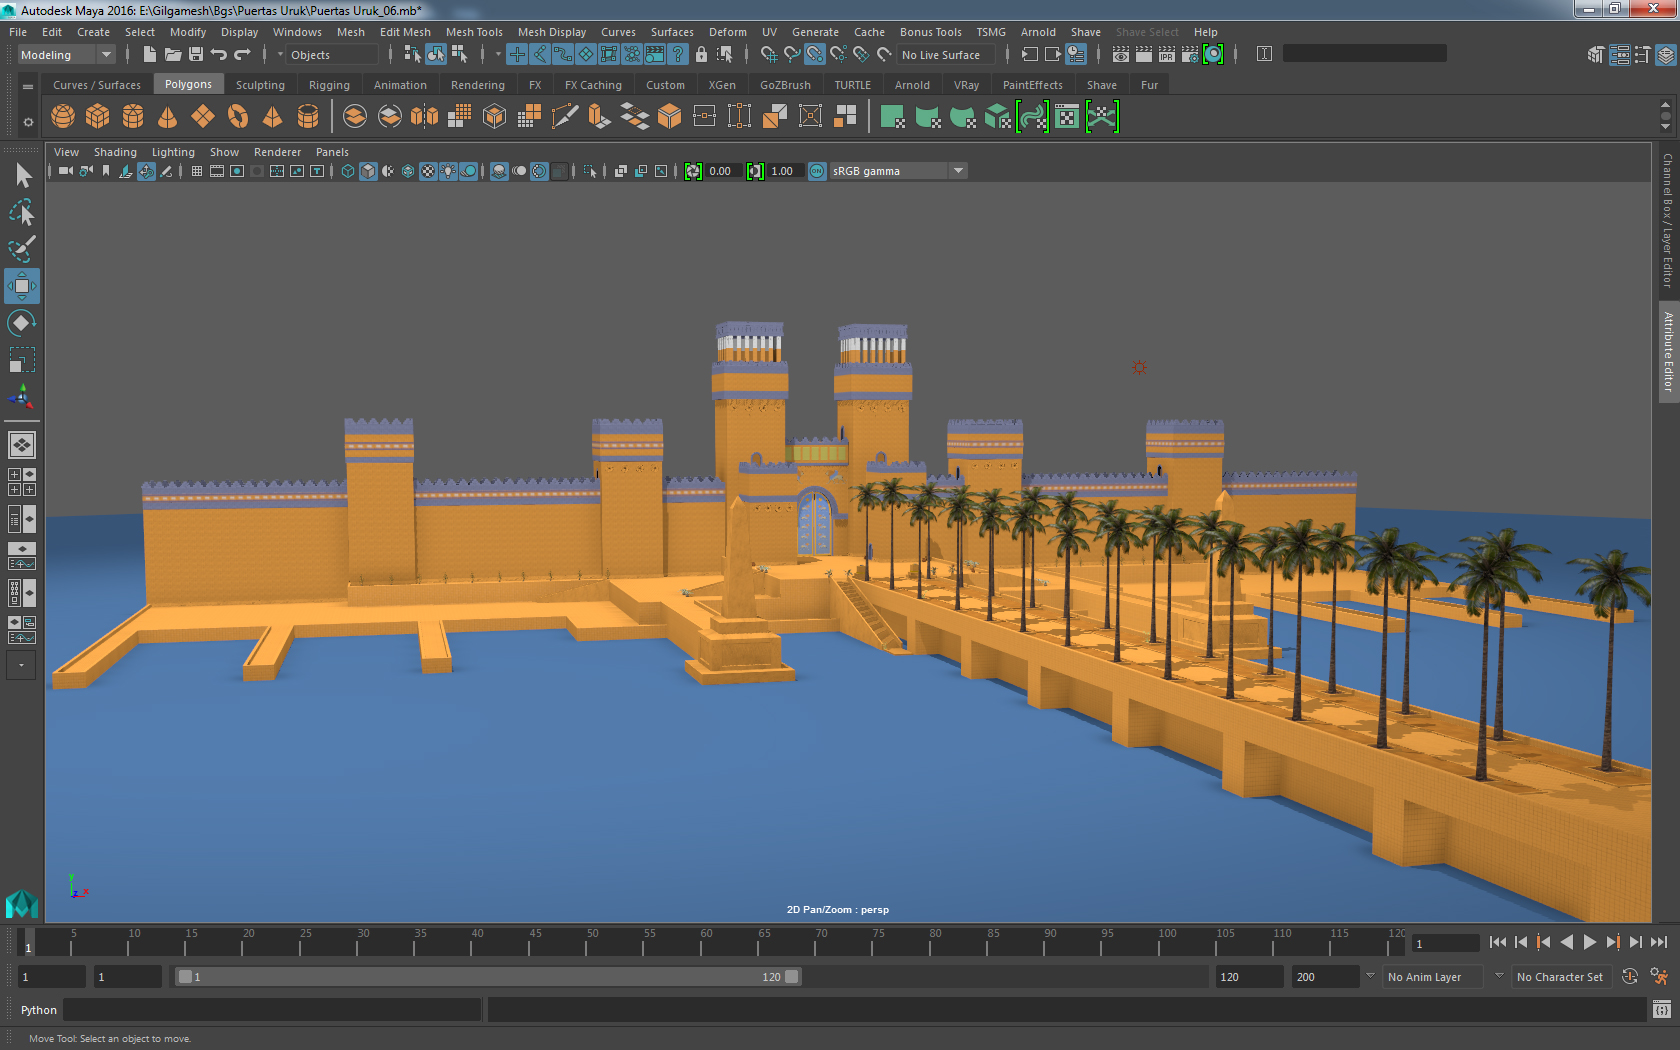
Task: Click the Lasso Select tool
Action: [21, 212]
